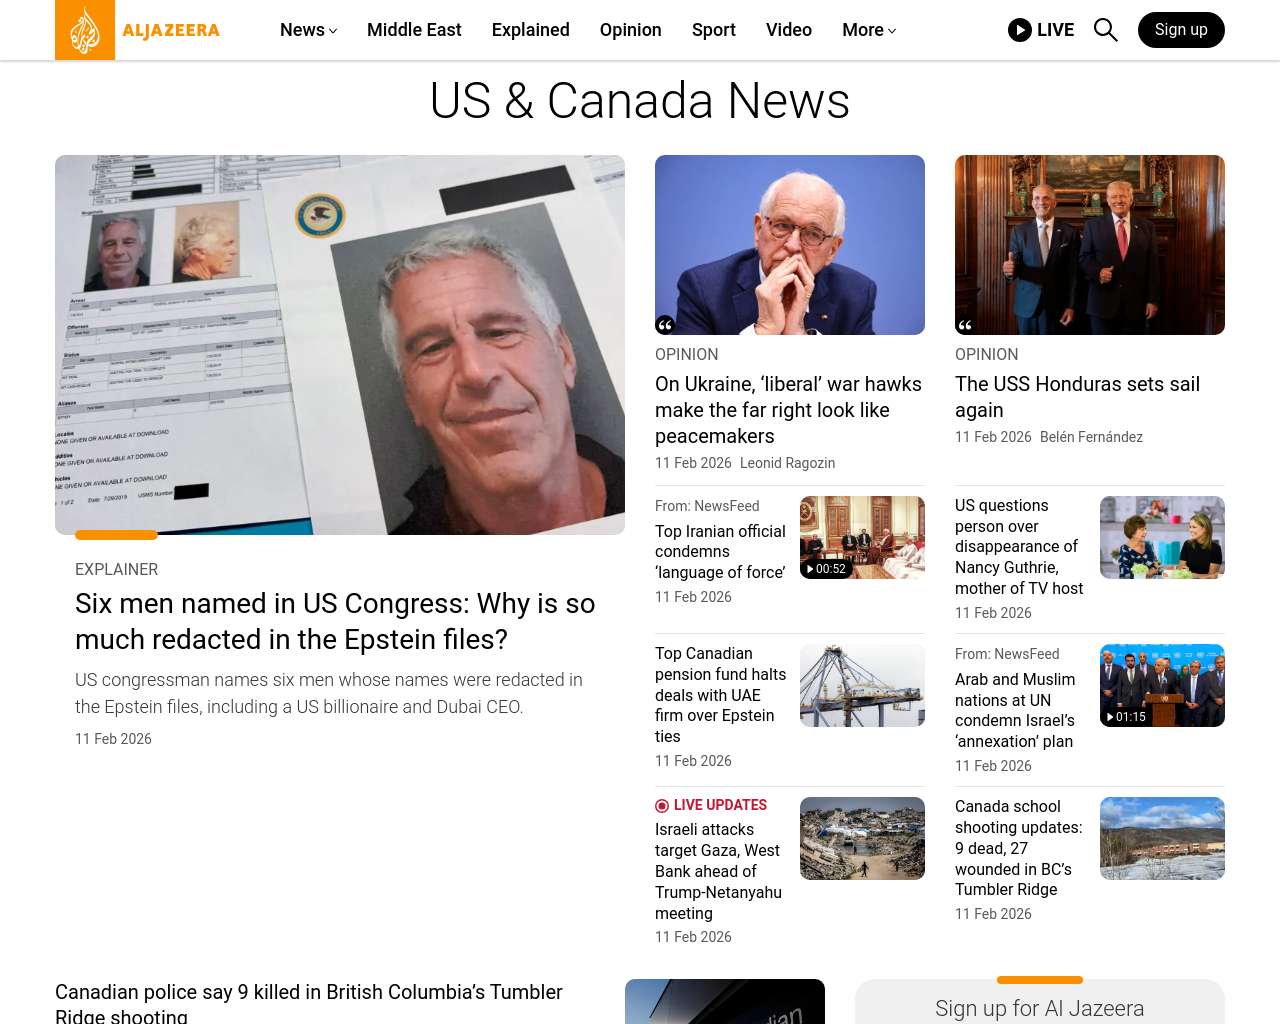Click quote icon on USS Honduras image
Viewport: 1280px width, 1024px height.
965,324
